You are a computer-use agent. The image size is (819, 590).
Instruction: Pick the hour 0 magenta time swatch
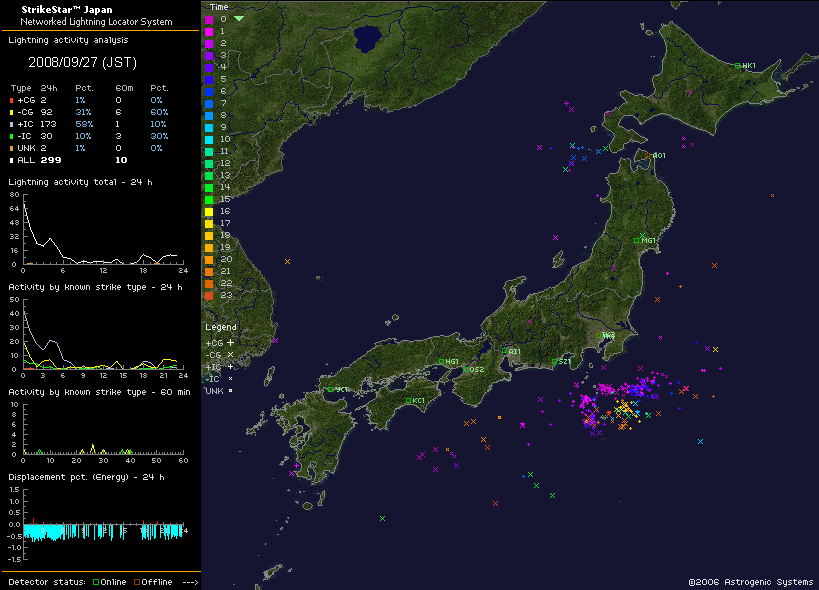(208, 19)
